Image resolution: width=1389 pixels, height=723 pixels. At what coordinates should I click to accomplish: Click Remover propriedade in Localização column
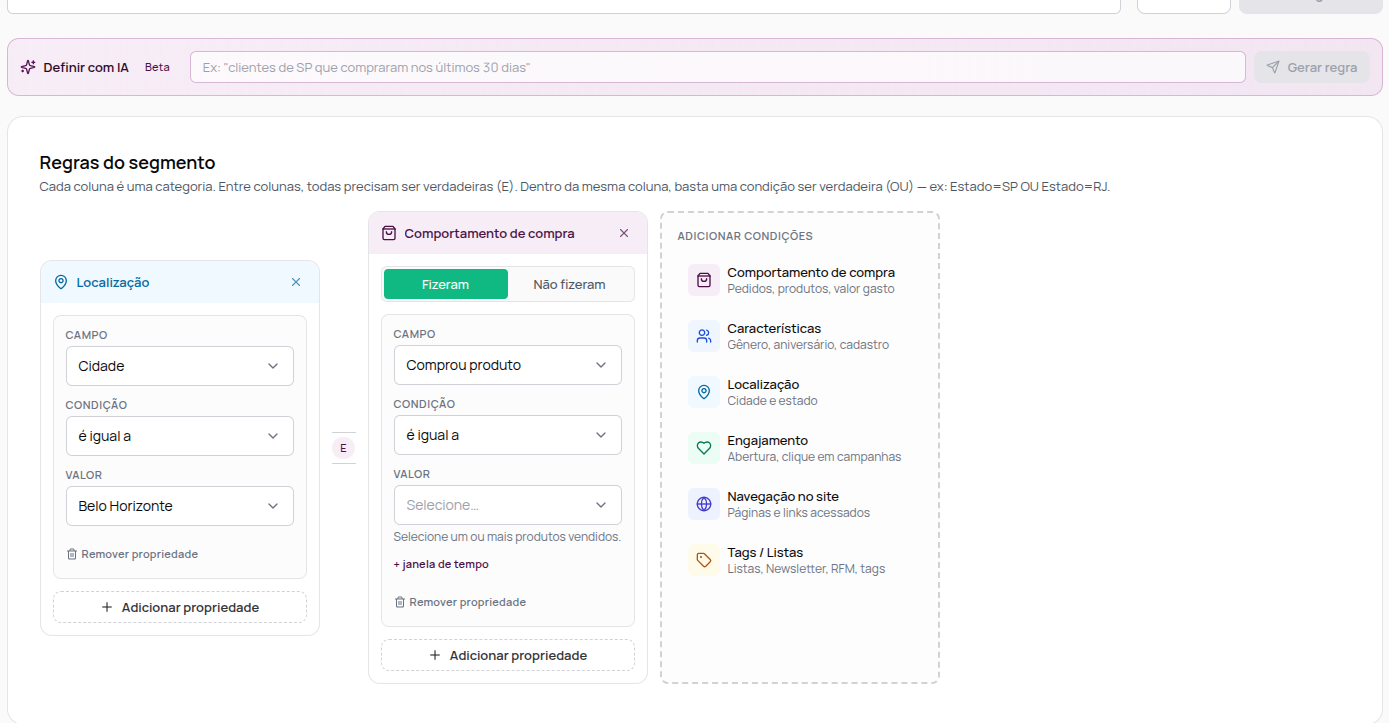132,554
